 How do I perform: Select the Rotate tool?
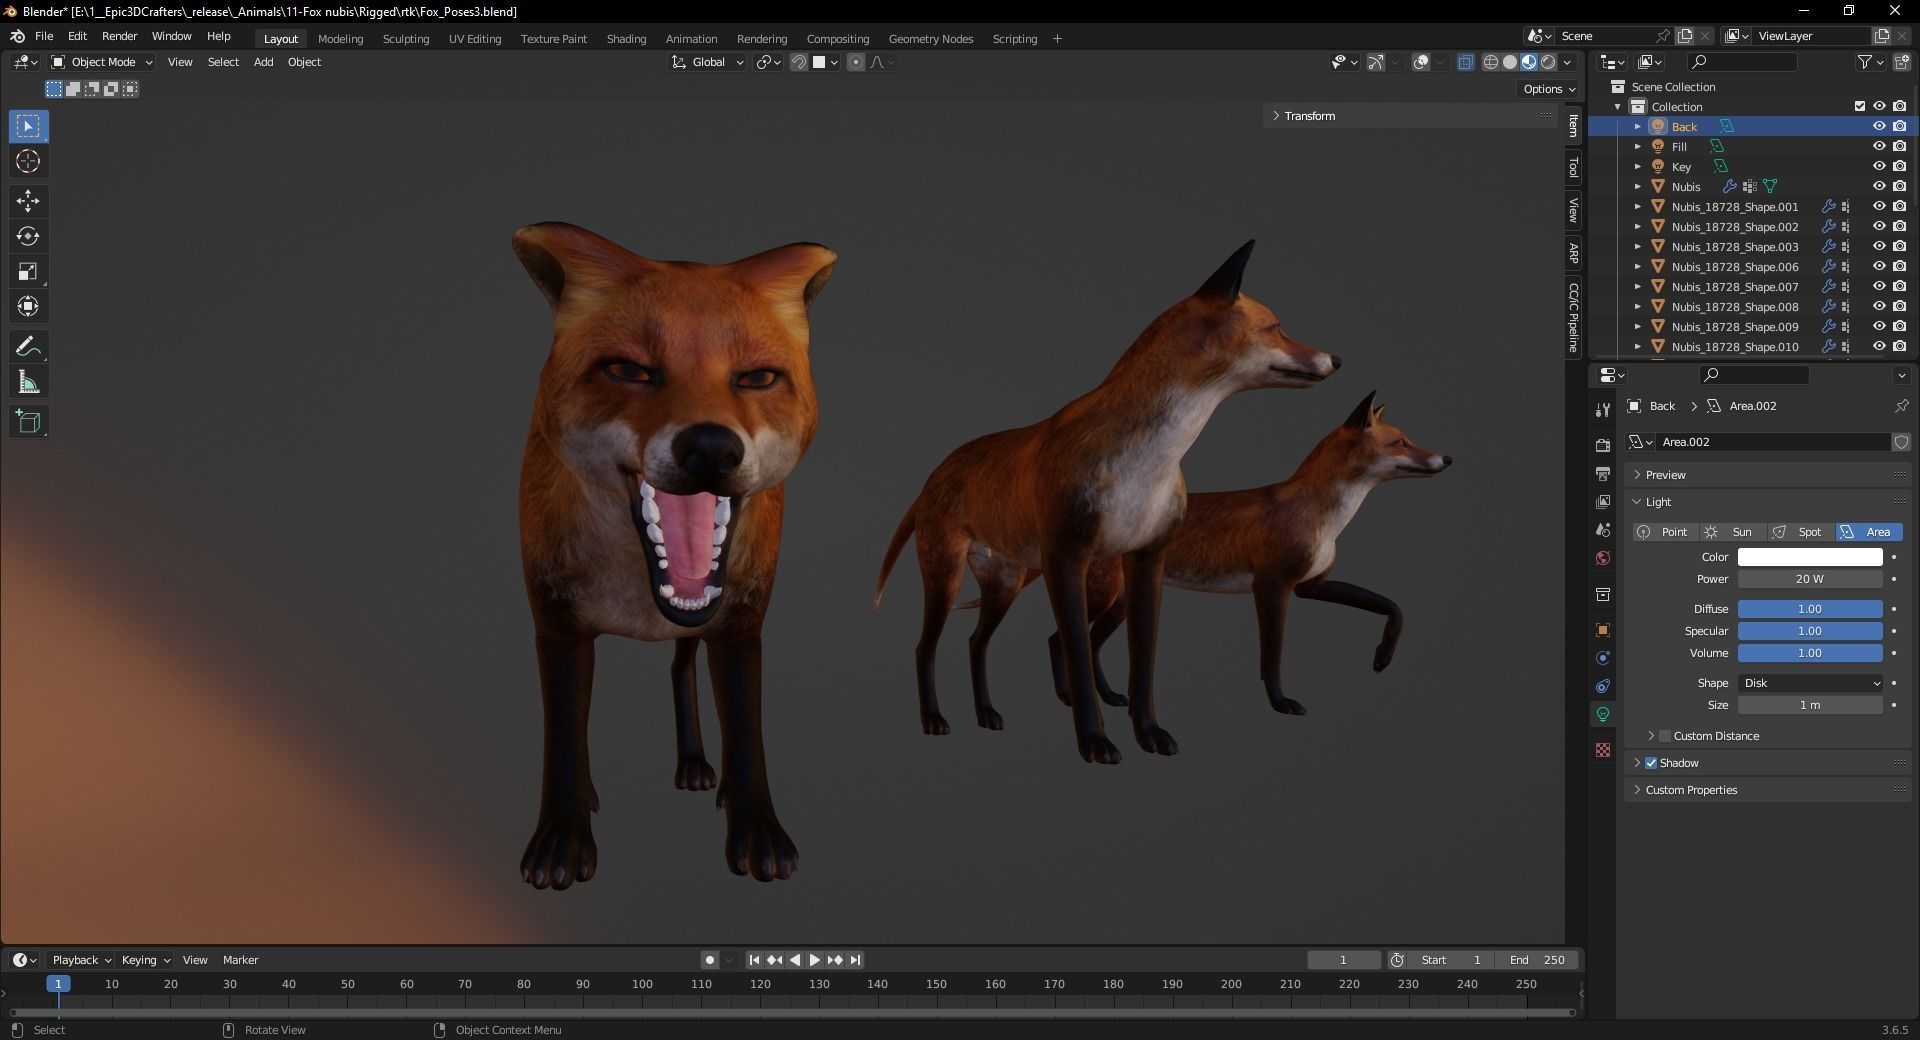(x=28, y=236)
